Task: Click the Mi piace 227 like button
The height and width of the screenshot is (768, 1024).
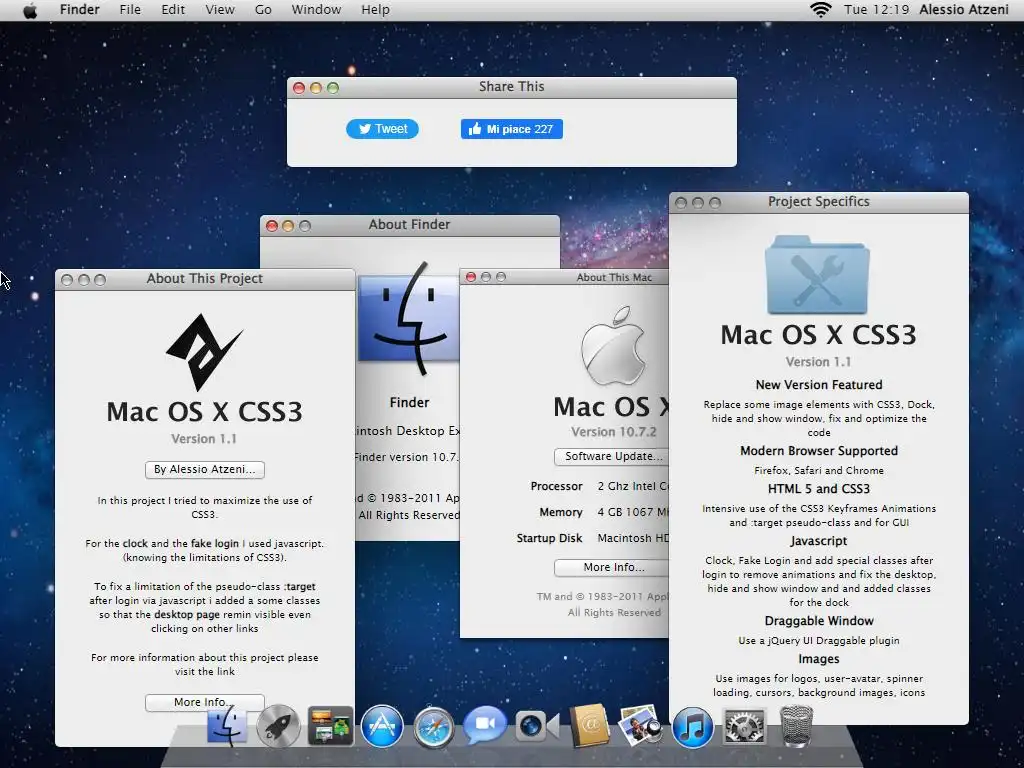Action: [x=512, y=129]
